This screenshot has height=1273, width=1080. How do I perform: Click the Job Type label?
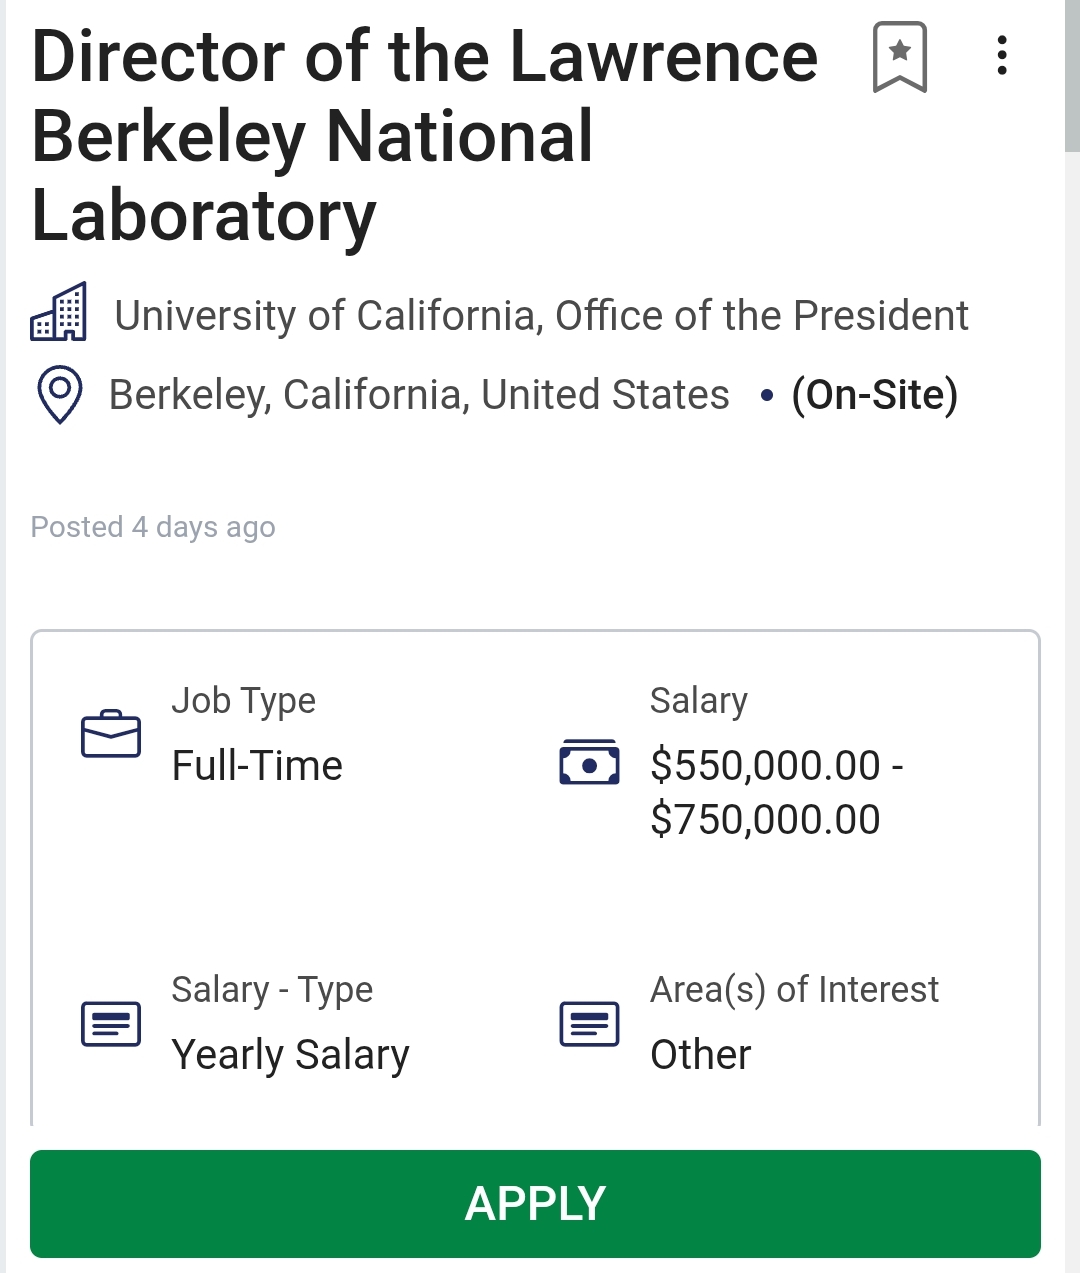pyautogui.click(x=243, y=701)
